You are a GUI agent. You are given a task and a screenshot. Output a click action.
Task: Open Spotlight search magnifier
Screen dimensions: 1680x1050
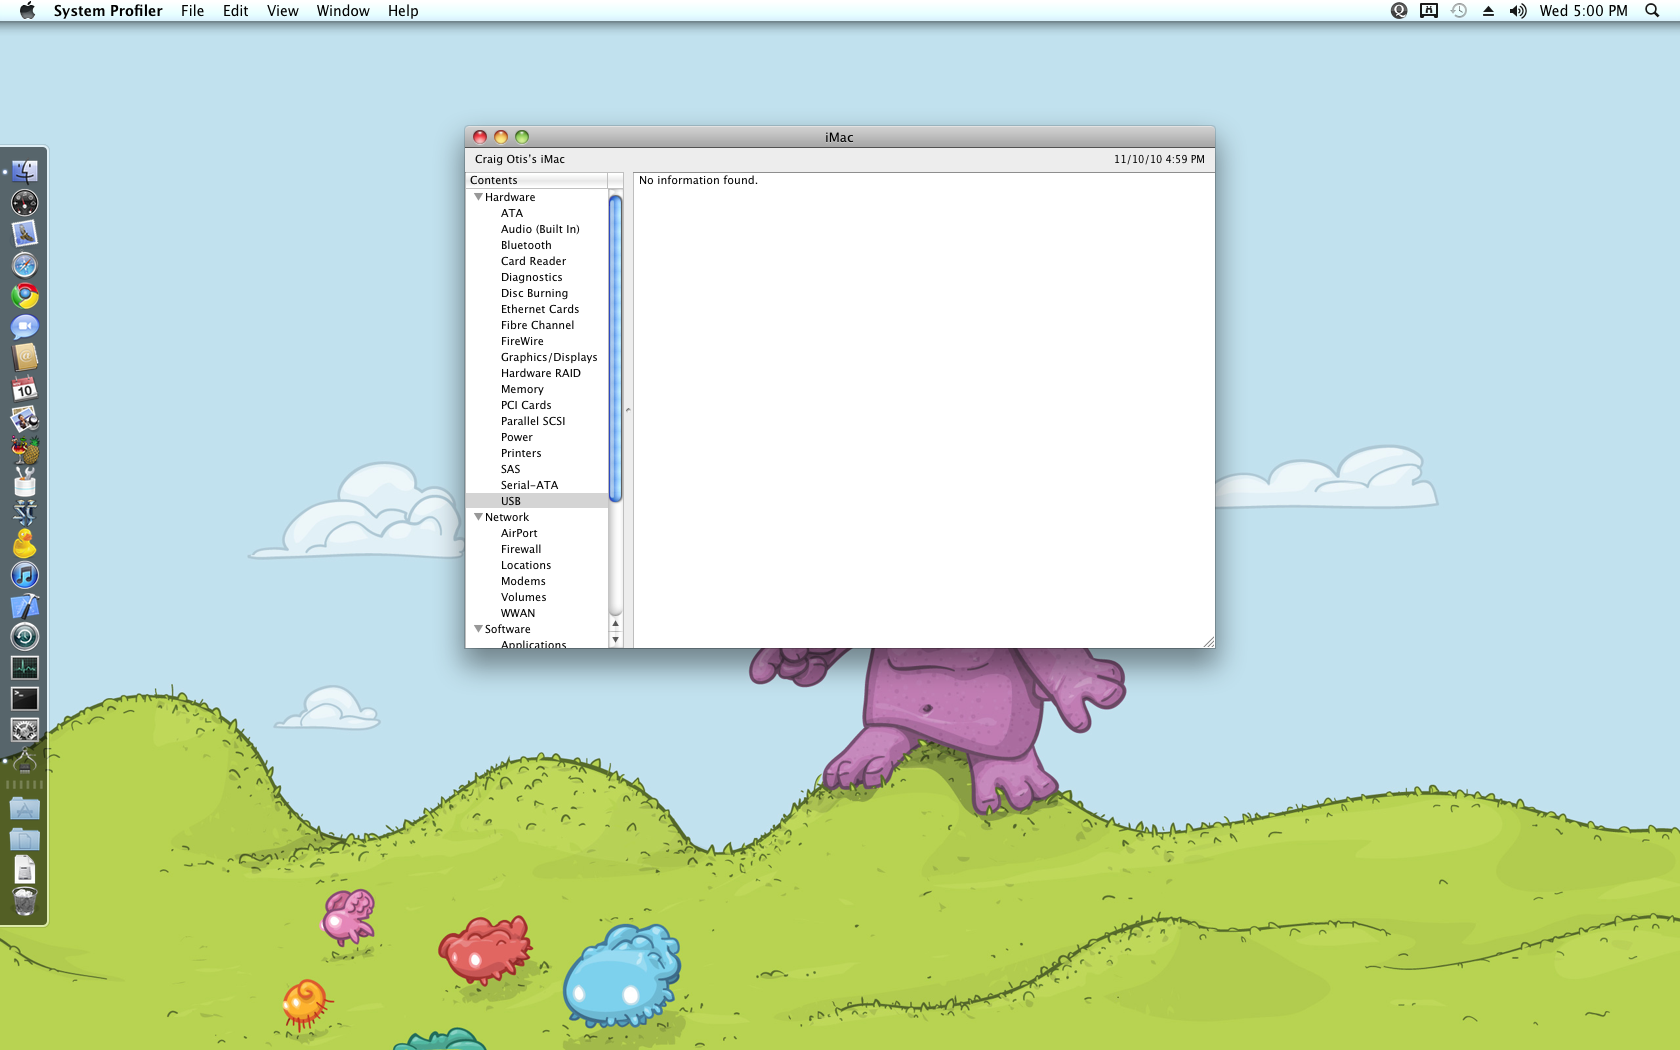[x=1652, y=11]
